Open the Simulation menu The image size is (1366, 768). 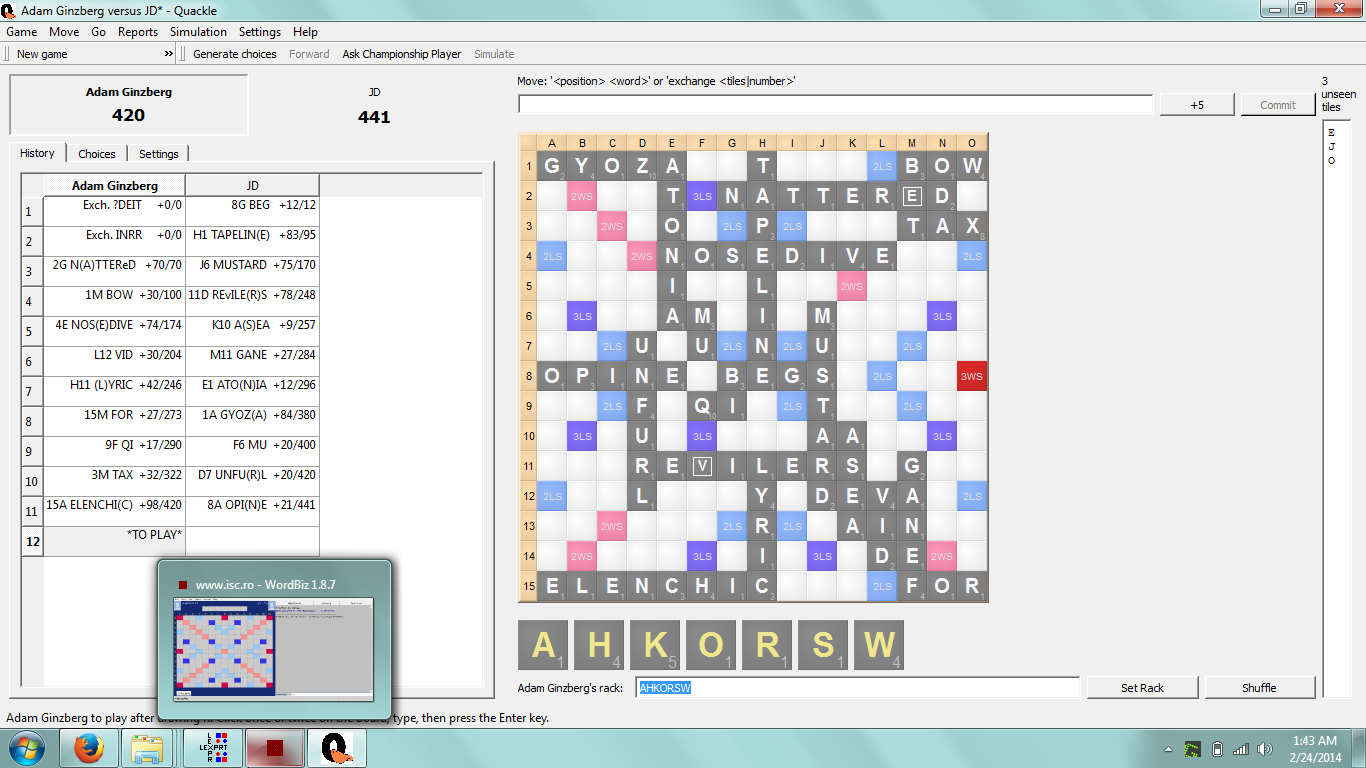pyautogui.click(x=198, y=32)
